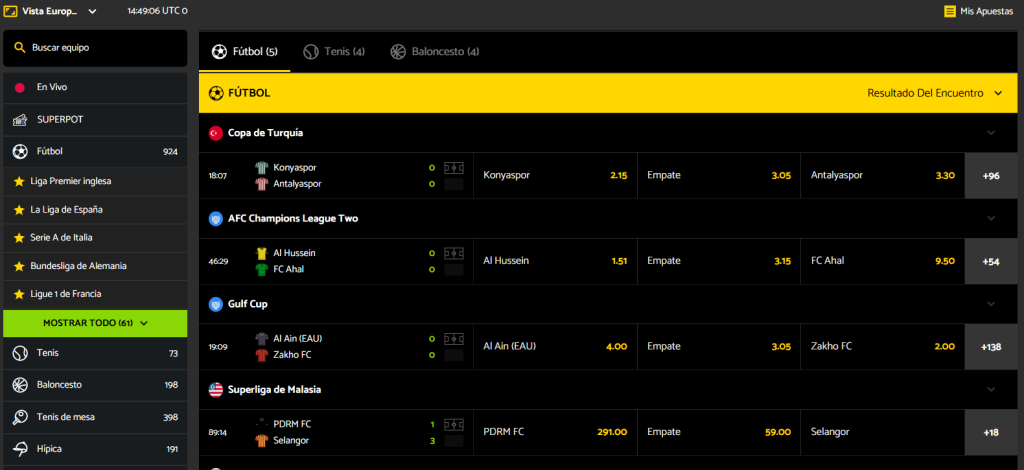Viewport: 1024px width, 470px height.
Task: Click the Mis Apuestas list icon
Action: pyautogui.click(x=950, y=11)
